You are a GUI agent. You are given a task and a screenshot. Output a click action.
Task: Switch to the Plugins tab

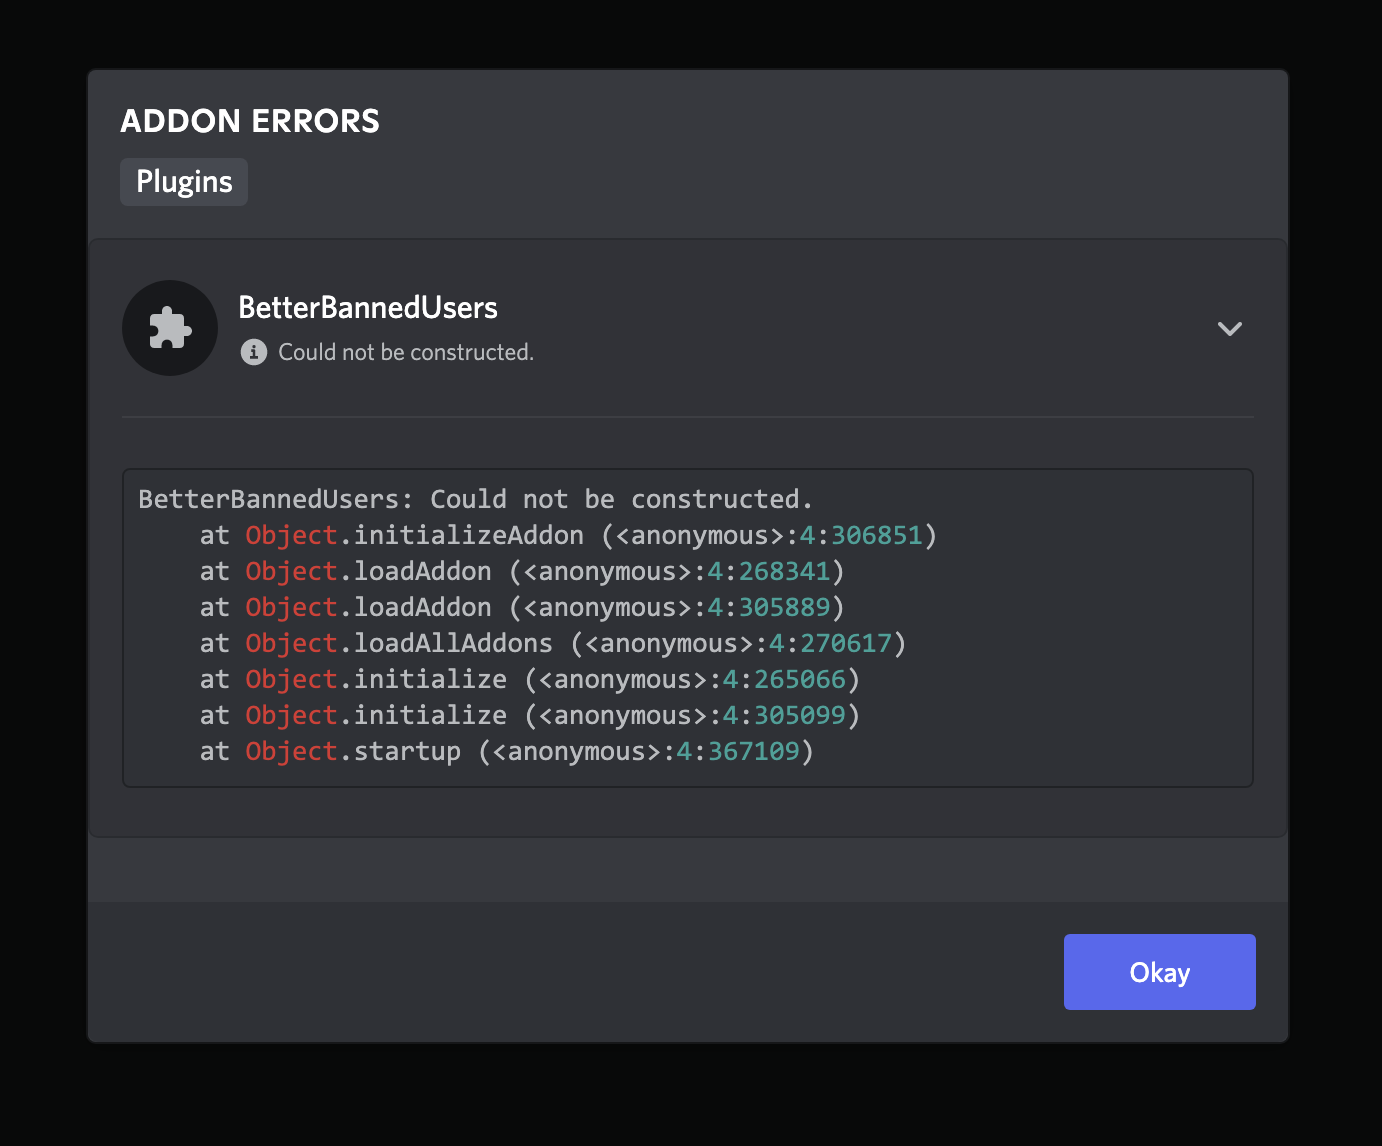[183, 181]
